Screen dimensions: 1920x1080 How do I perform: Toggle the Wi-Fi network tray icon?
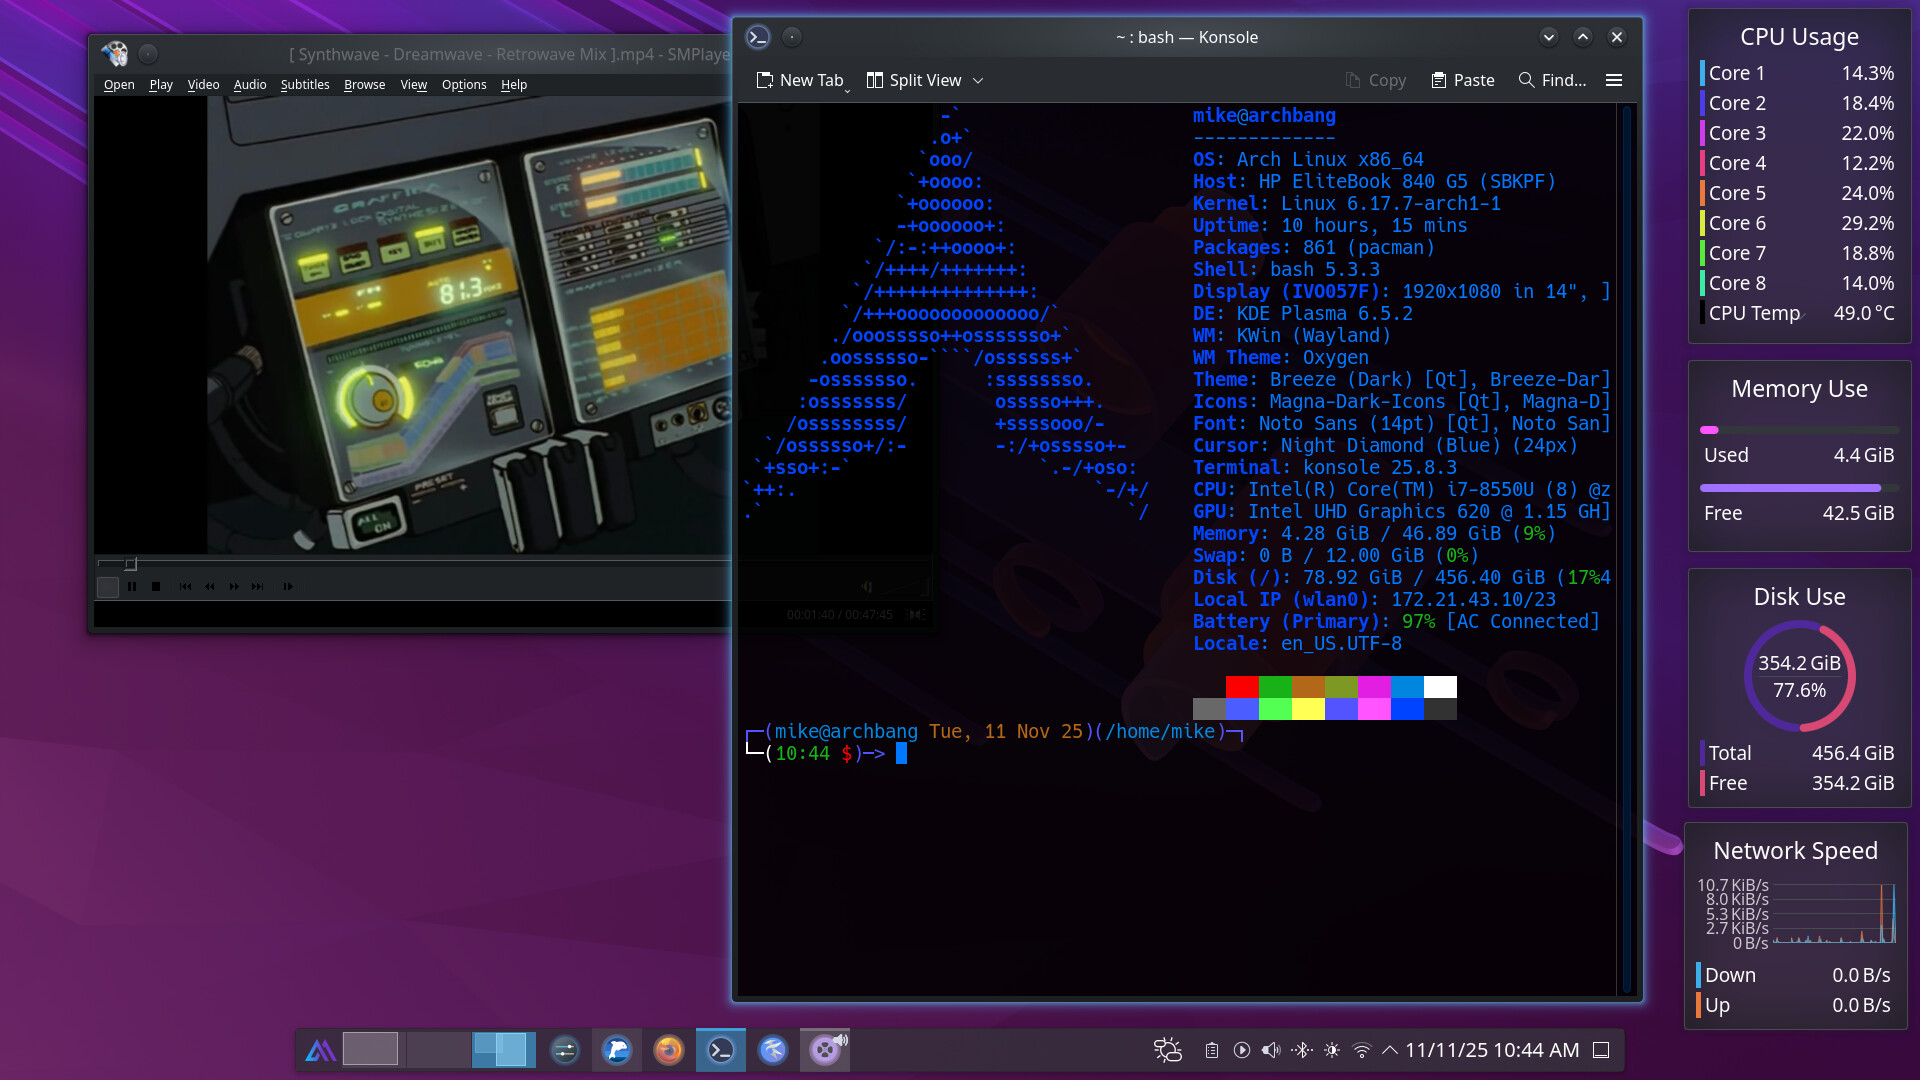point(1361,1050)
